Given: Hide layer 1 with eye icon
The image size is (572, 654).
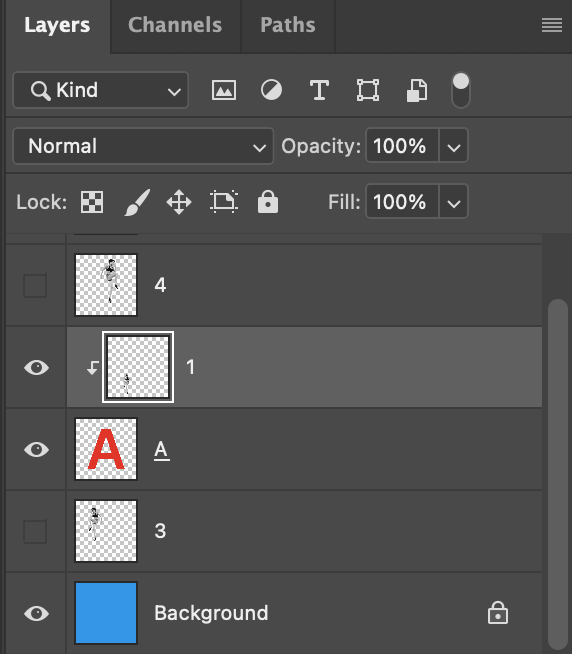Looking at the screenshot, I should 36,367.
